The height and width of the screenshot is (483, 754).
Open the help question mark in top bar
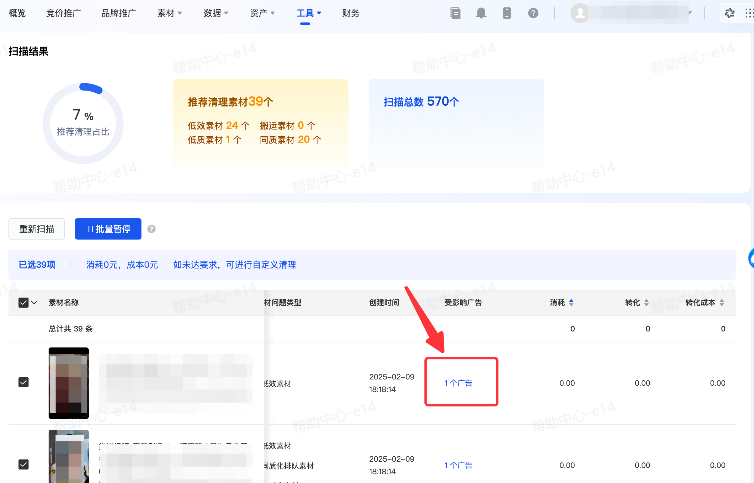[x=533, y=13]
